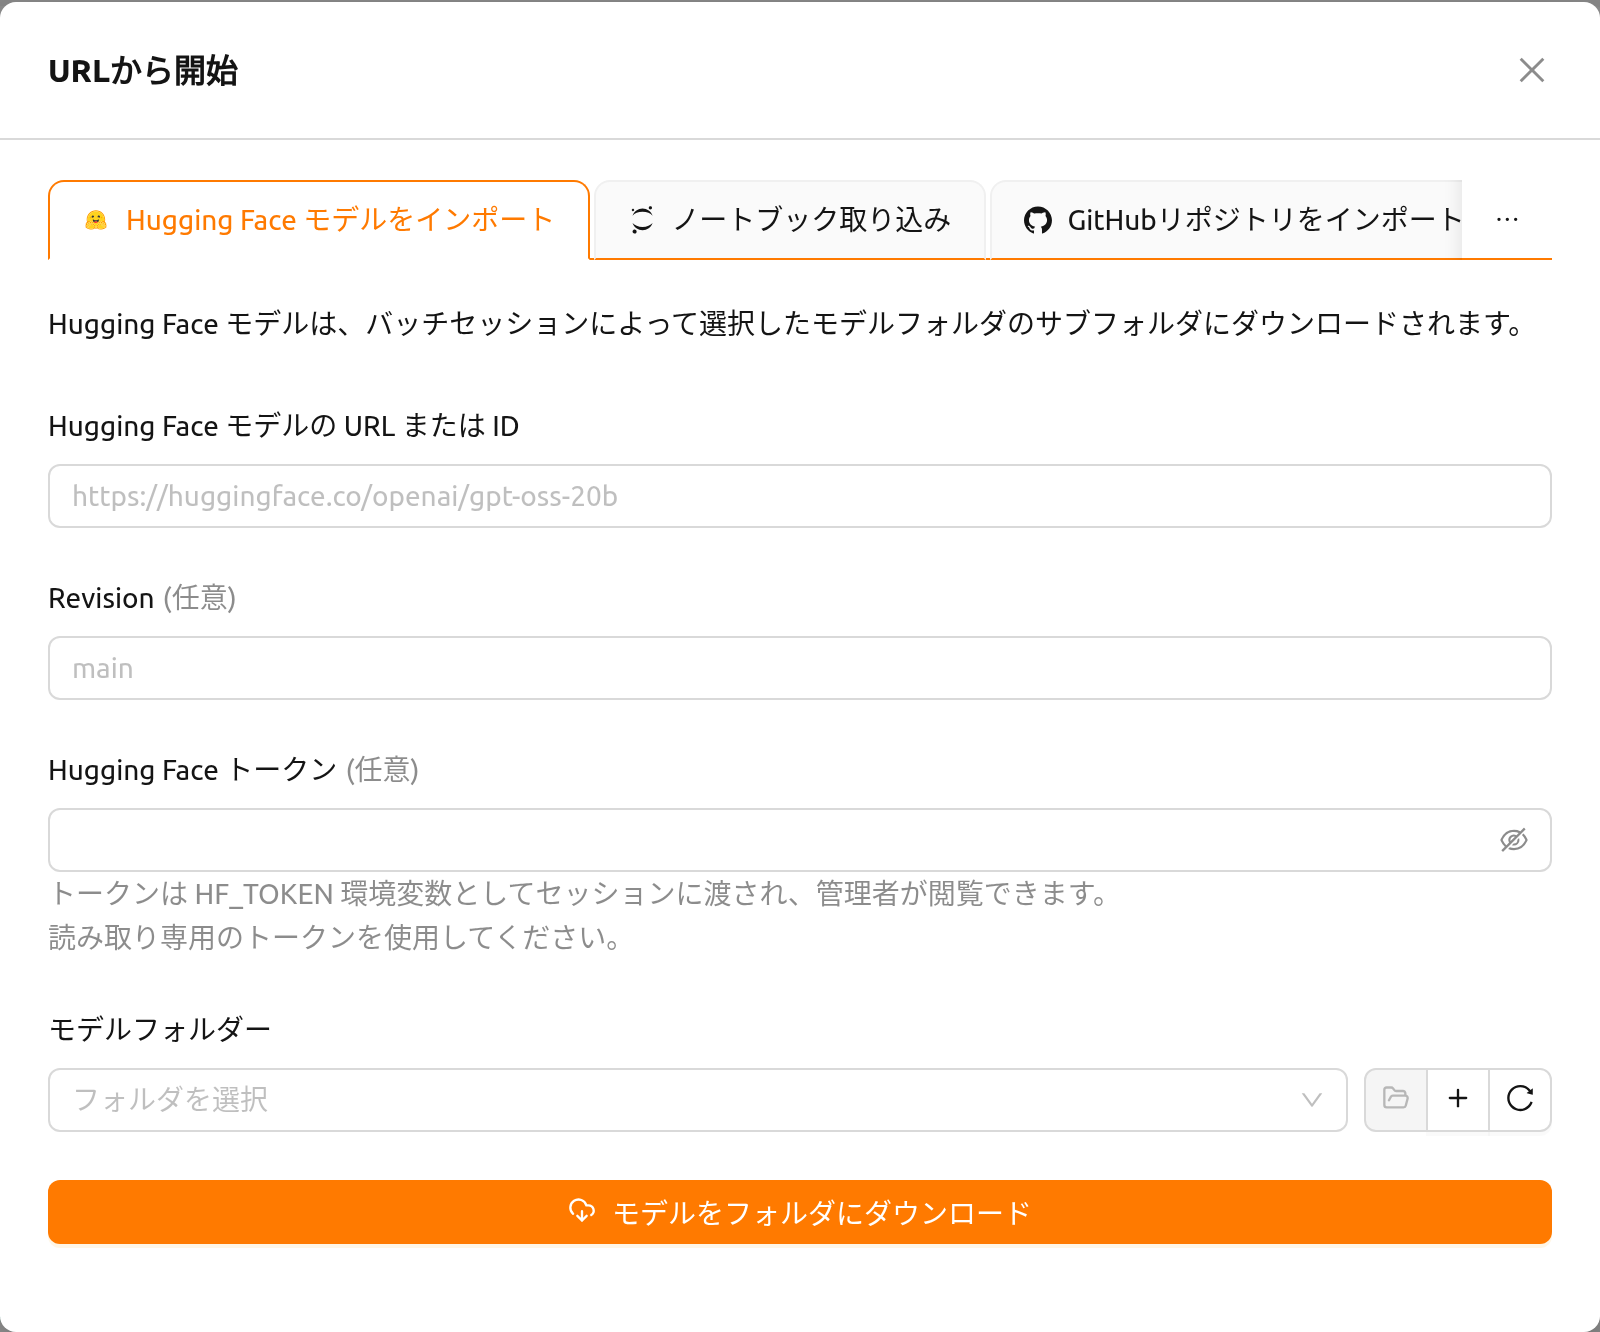Click the Revision (任意) label
1600x1332 pixels.
pos(142,598)
